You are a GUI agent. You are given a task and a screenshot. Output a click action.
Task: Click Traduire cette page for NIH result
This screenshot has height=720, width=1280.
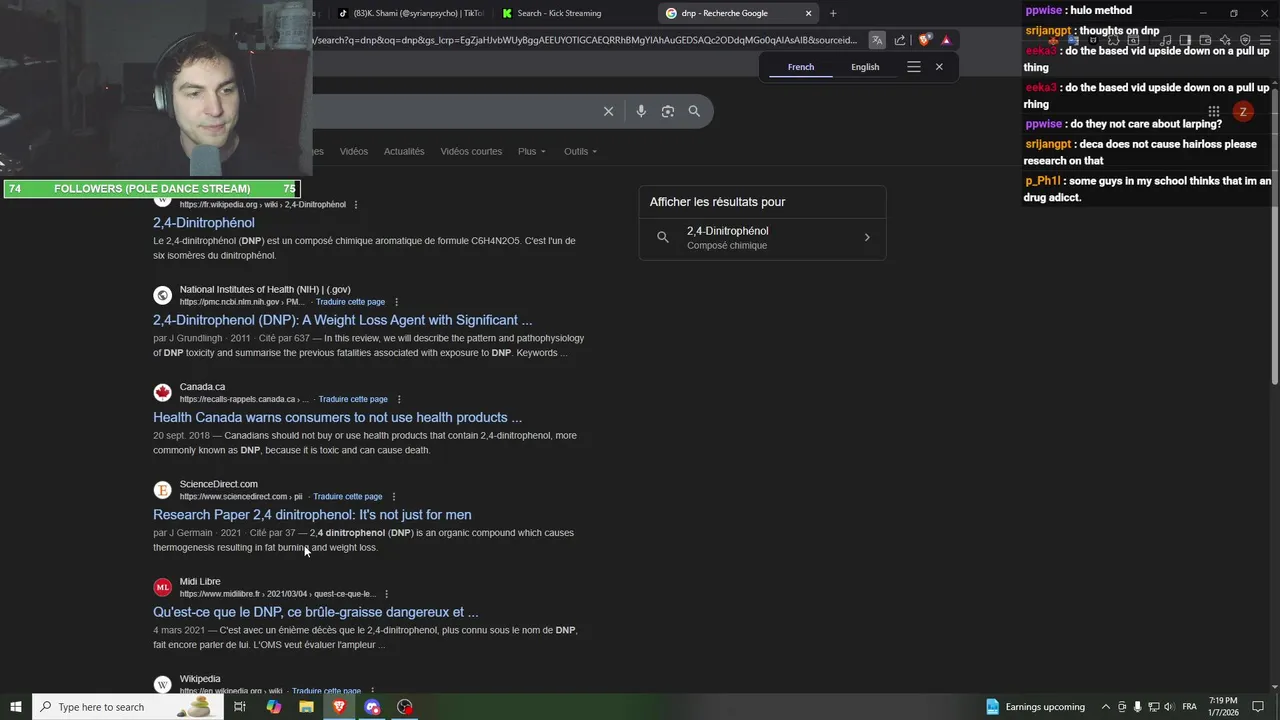click(x=350, y=302)
